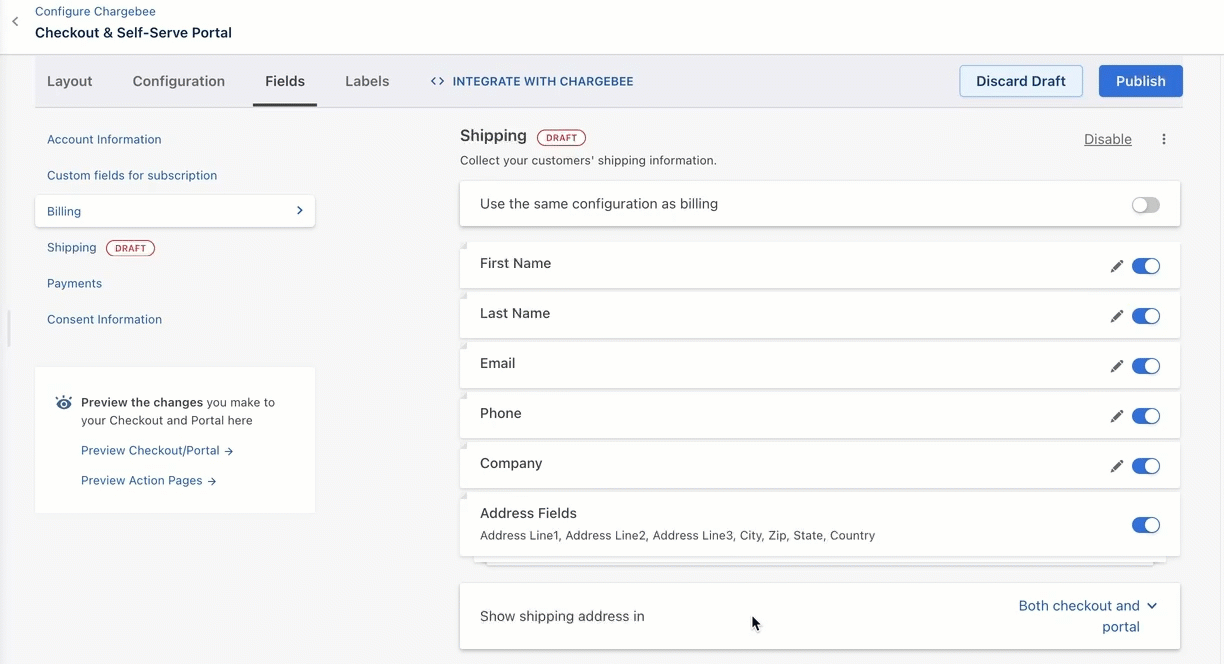Click the back arrow beside Configure Chargebee

15,22
